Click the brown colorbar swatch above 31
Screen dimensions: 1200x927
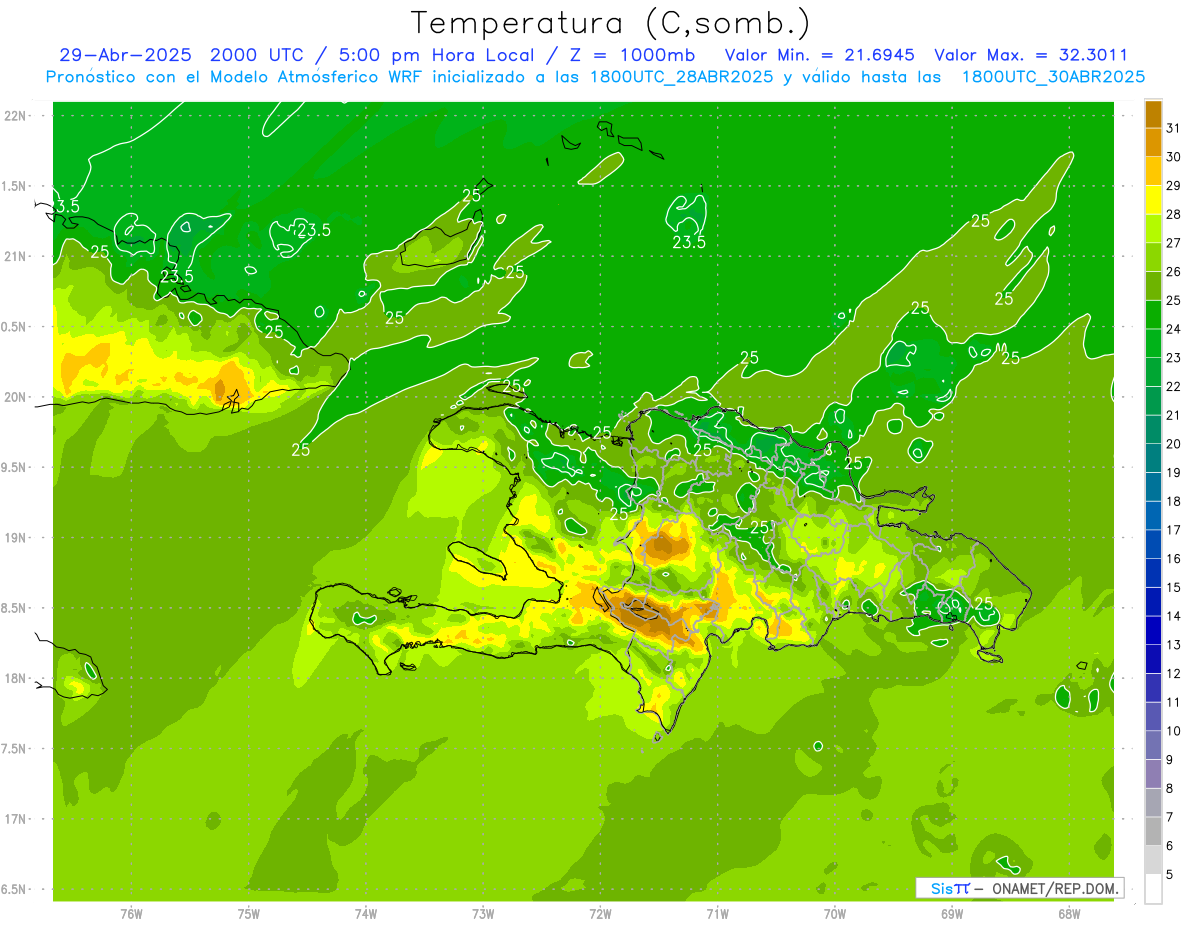(x=1153, y=114)
